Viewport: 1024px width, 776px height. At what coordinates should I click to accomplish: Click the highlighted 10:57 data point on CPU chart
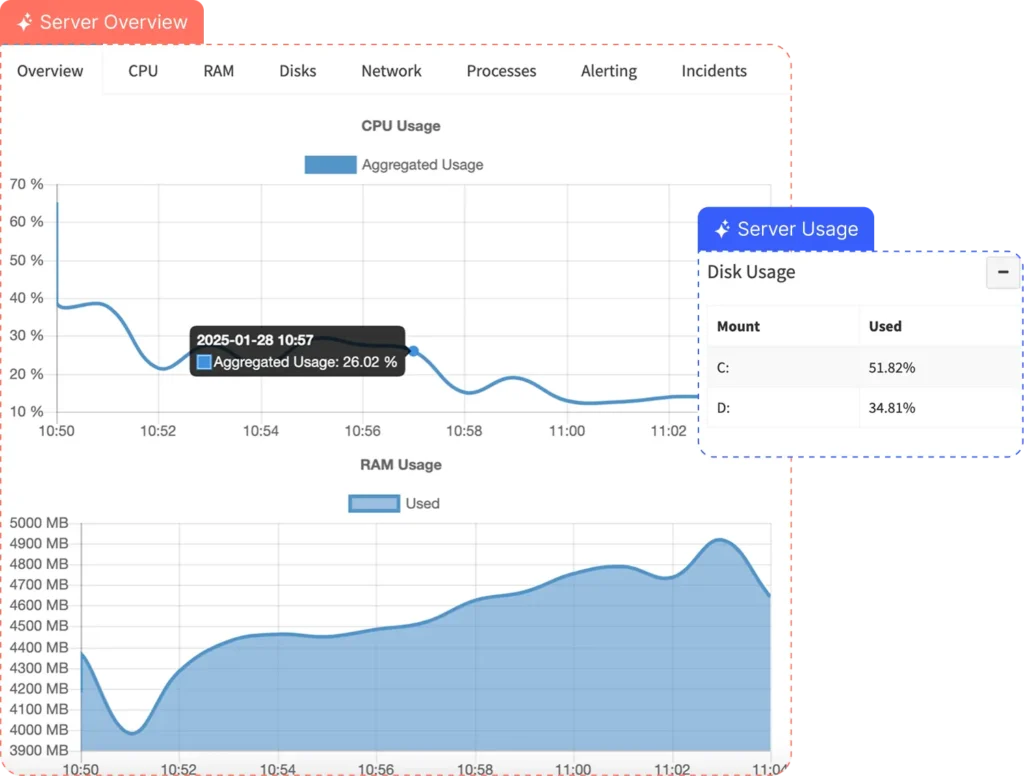pyautogui.click(x=414, y=351)
